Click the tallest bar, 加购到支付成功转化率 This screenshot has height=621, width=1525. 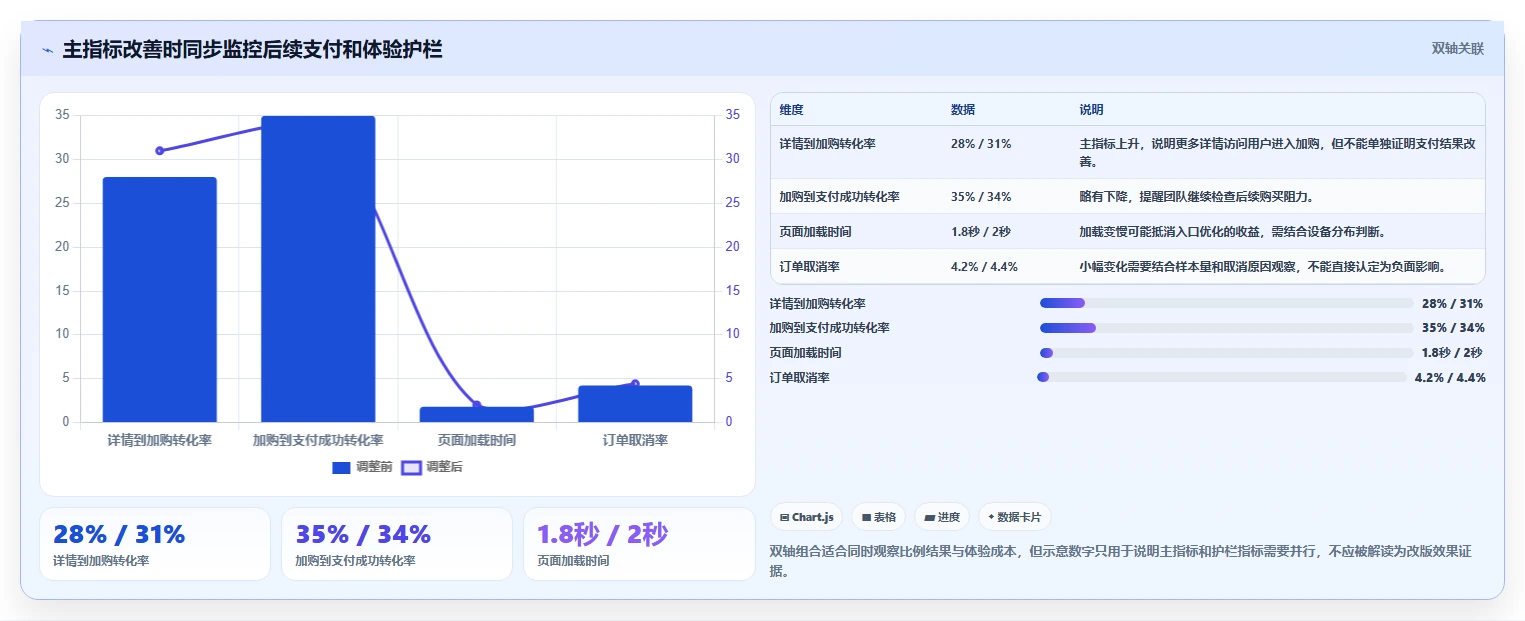318,269
